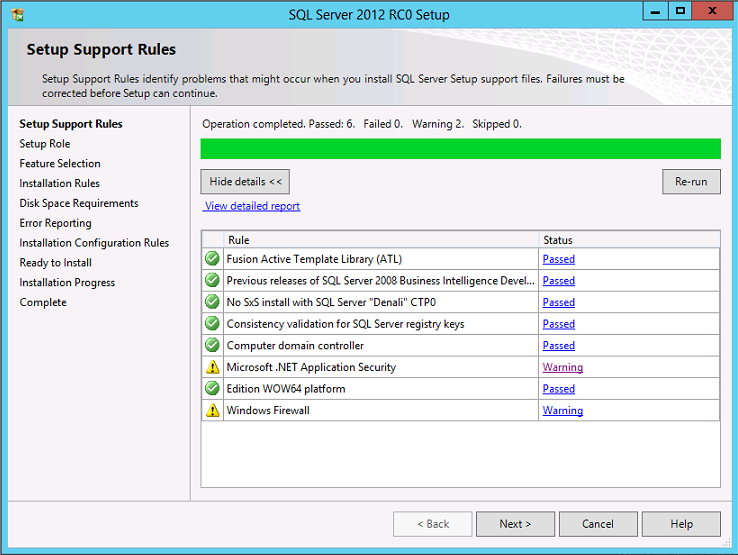Open Help for the setup wizard
Image resolution: width=738 pixels, height=555 pixels.
pos(681,524)
